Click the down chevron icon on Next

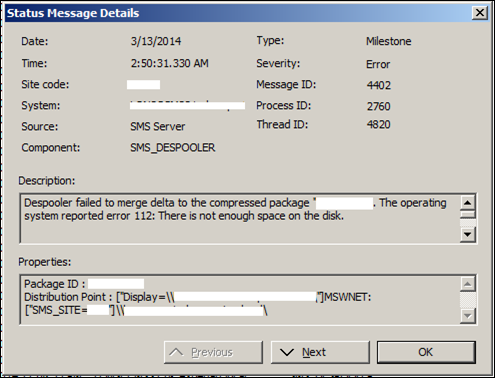coord(287,352)
